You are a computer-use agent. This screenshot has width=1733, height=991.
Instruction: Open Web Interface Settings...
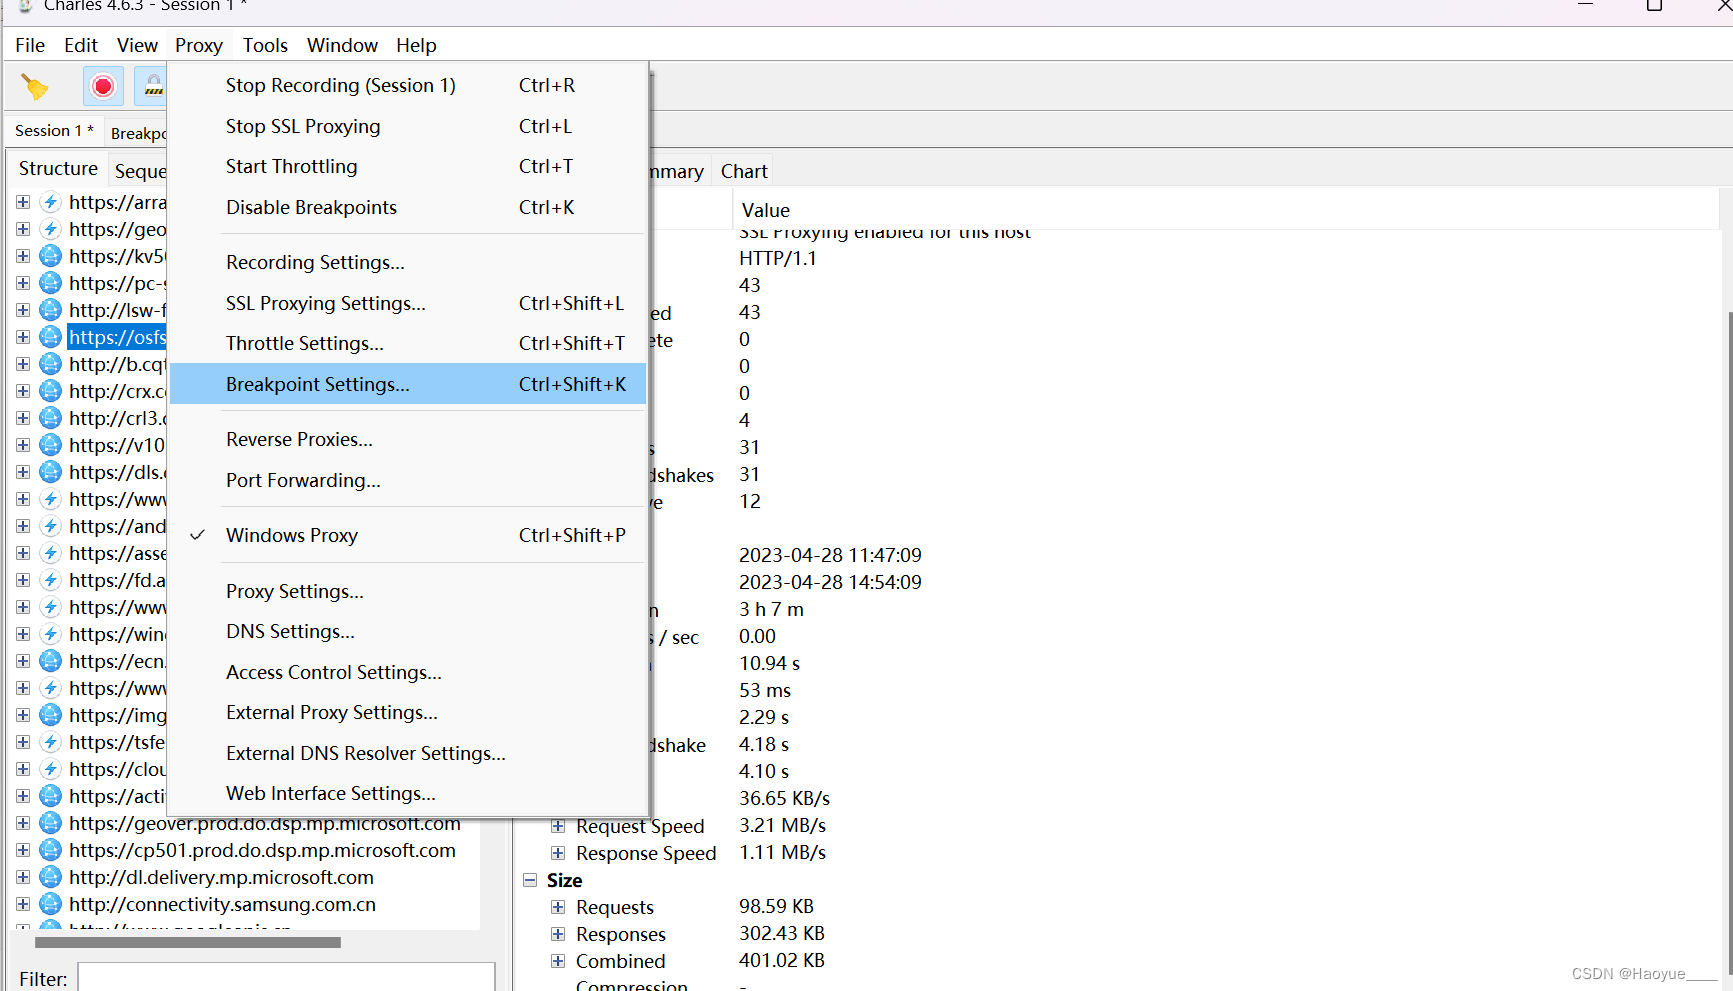click(408, 793)
